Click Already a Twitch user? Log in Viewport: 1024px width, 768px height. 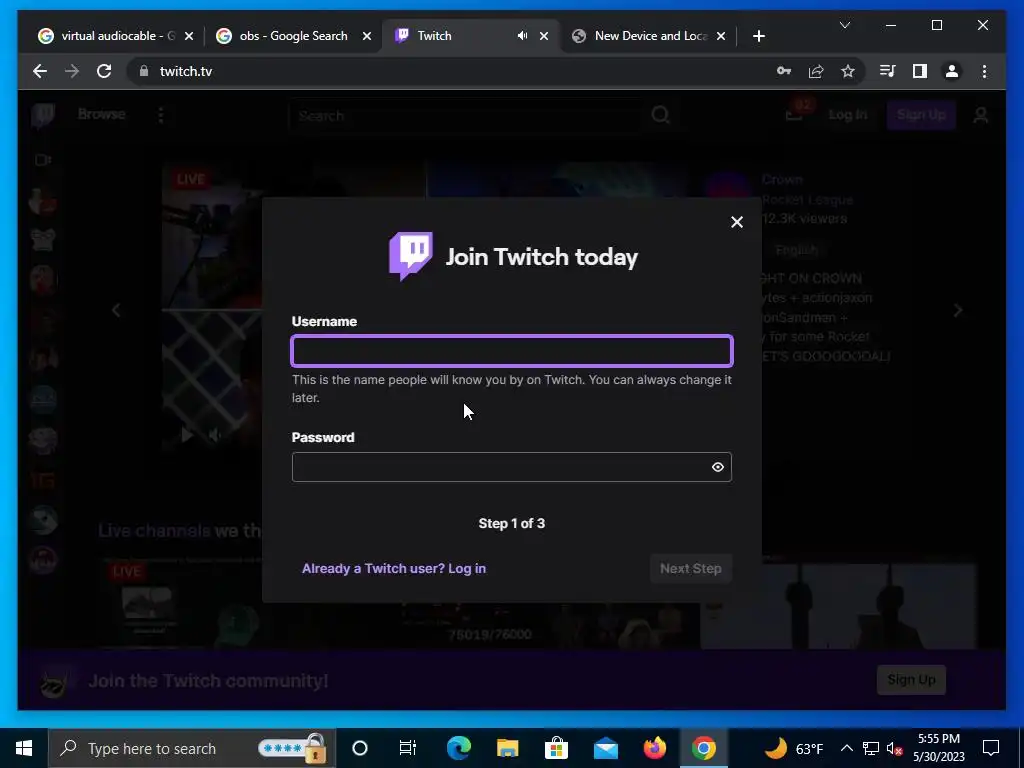click(394, 568)
